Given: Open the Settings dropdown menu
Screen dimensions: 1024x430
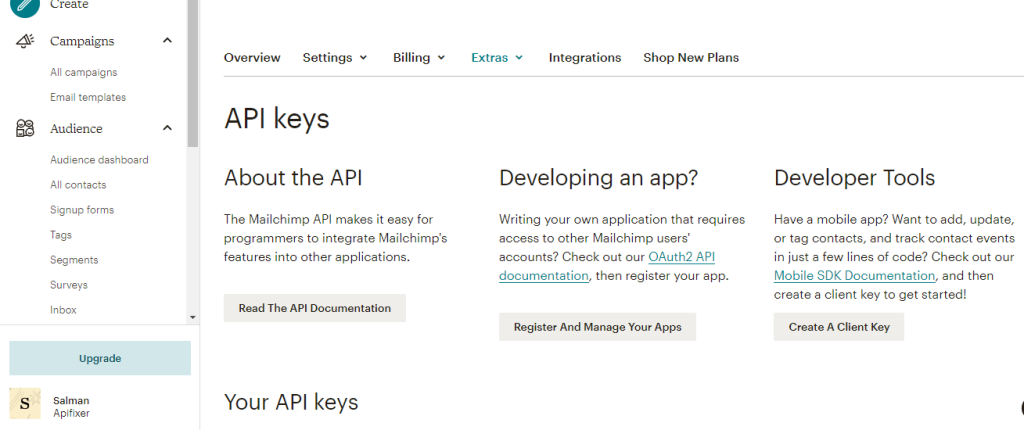Looking at the screenshot, I should [x=335, y=58].
